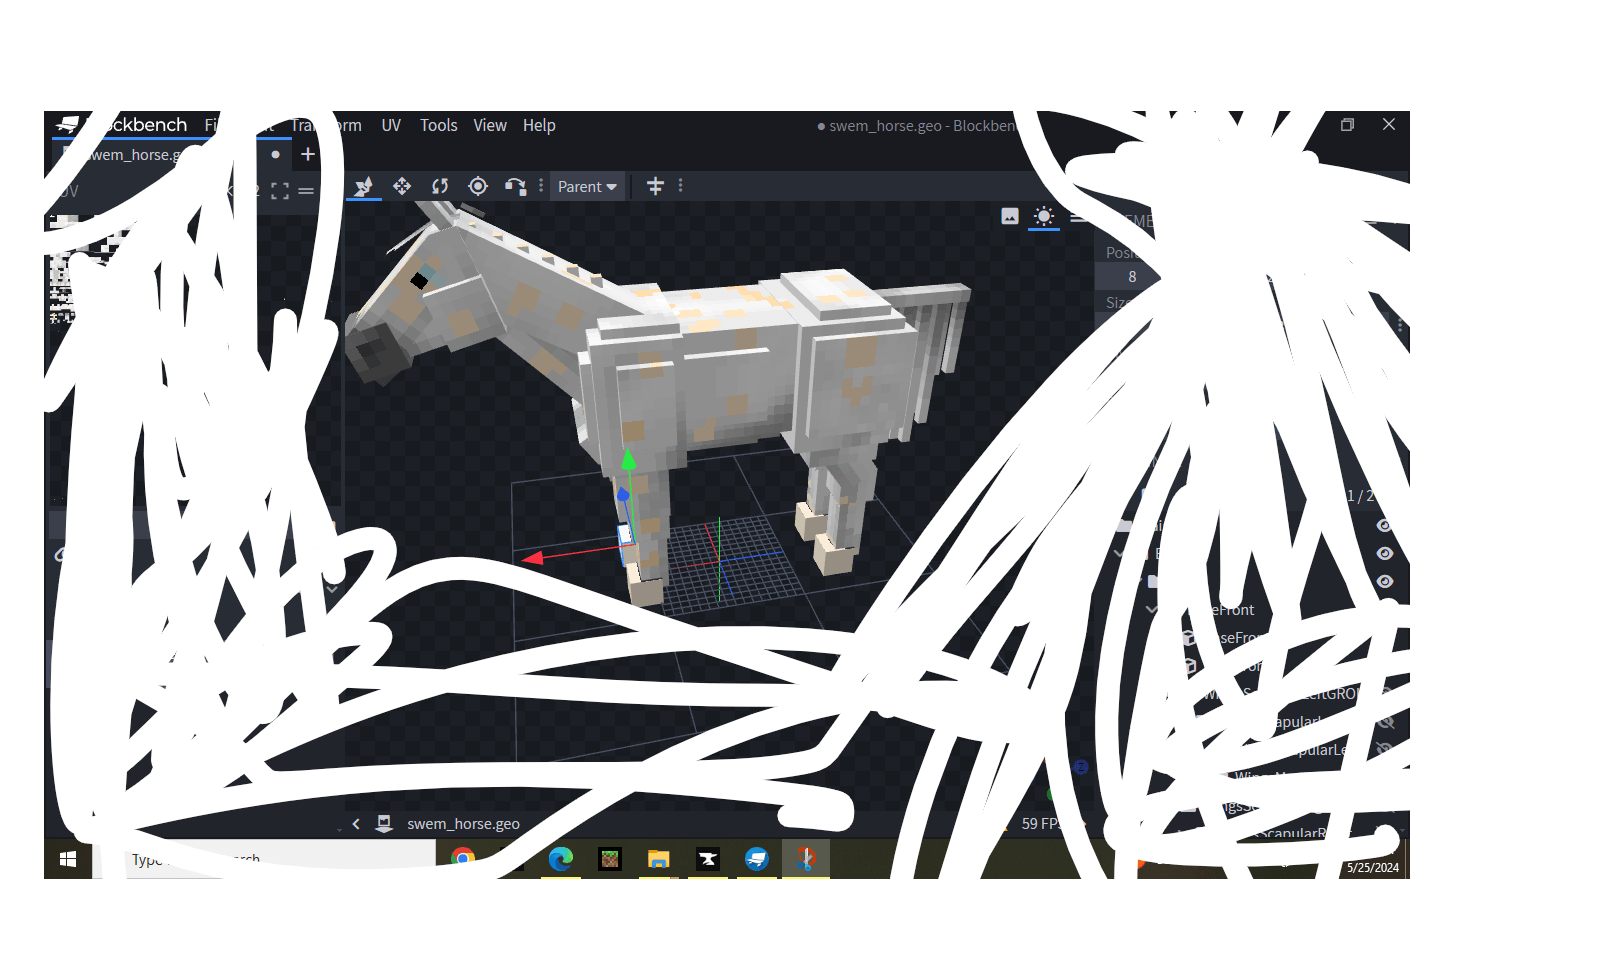Toggle viewport shading sun icon

(x=1044, y=216)
